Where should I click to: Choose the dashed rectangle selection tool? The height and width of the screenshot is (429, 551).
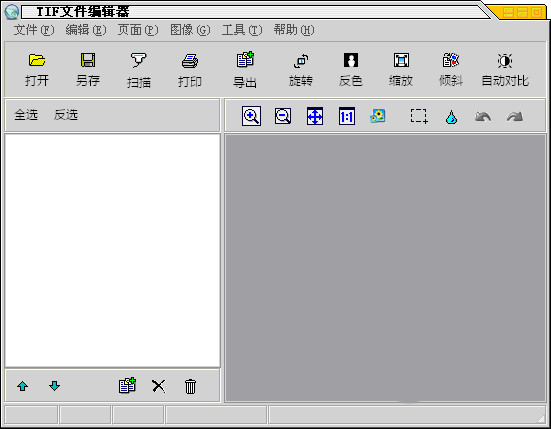[419, 116]
